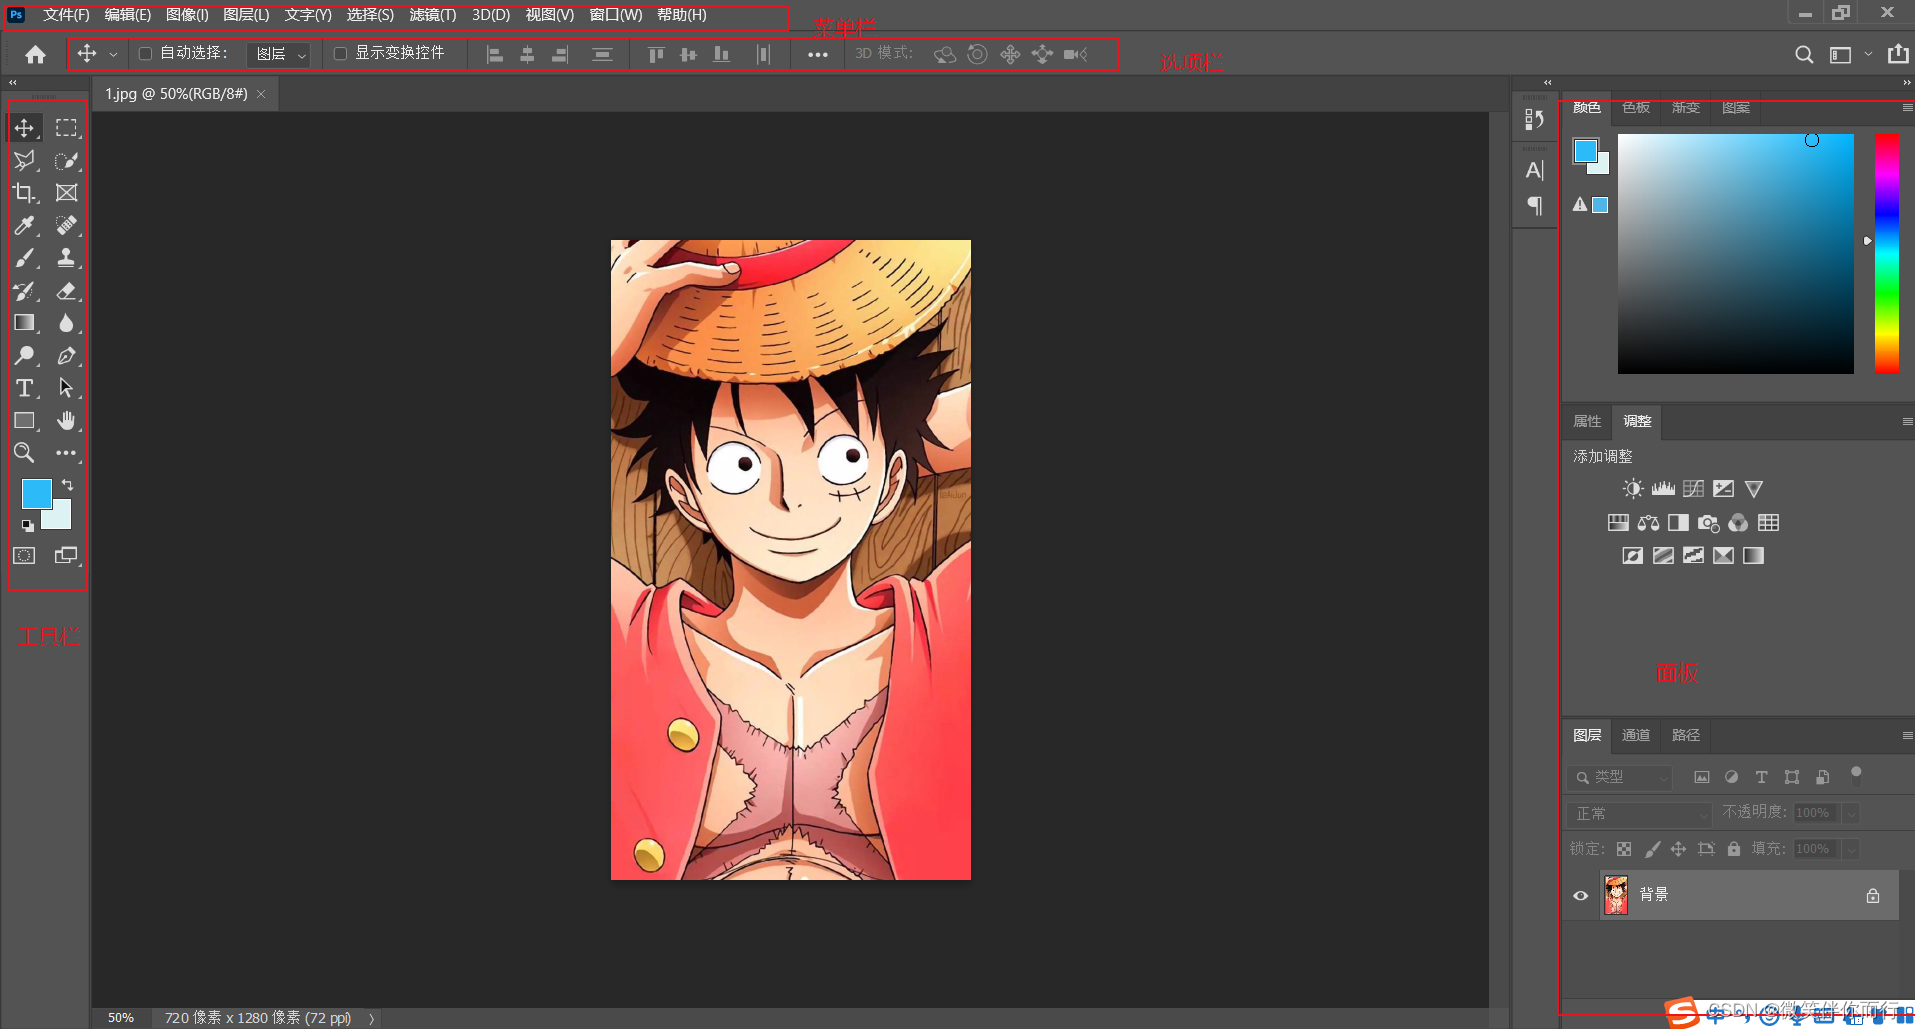Open the 类型 layer filter dropdown

coord(1620,777)
